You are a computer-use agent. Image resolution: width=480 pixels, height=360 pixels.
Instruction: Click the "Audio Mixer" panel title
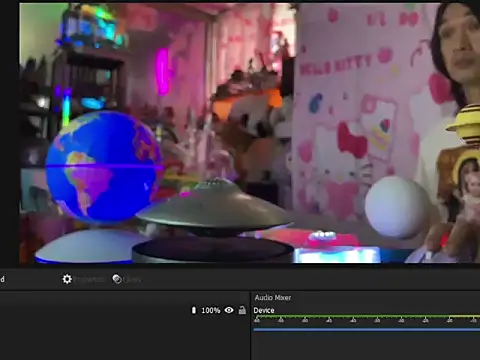(x=273, y=298)
